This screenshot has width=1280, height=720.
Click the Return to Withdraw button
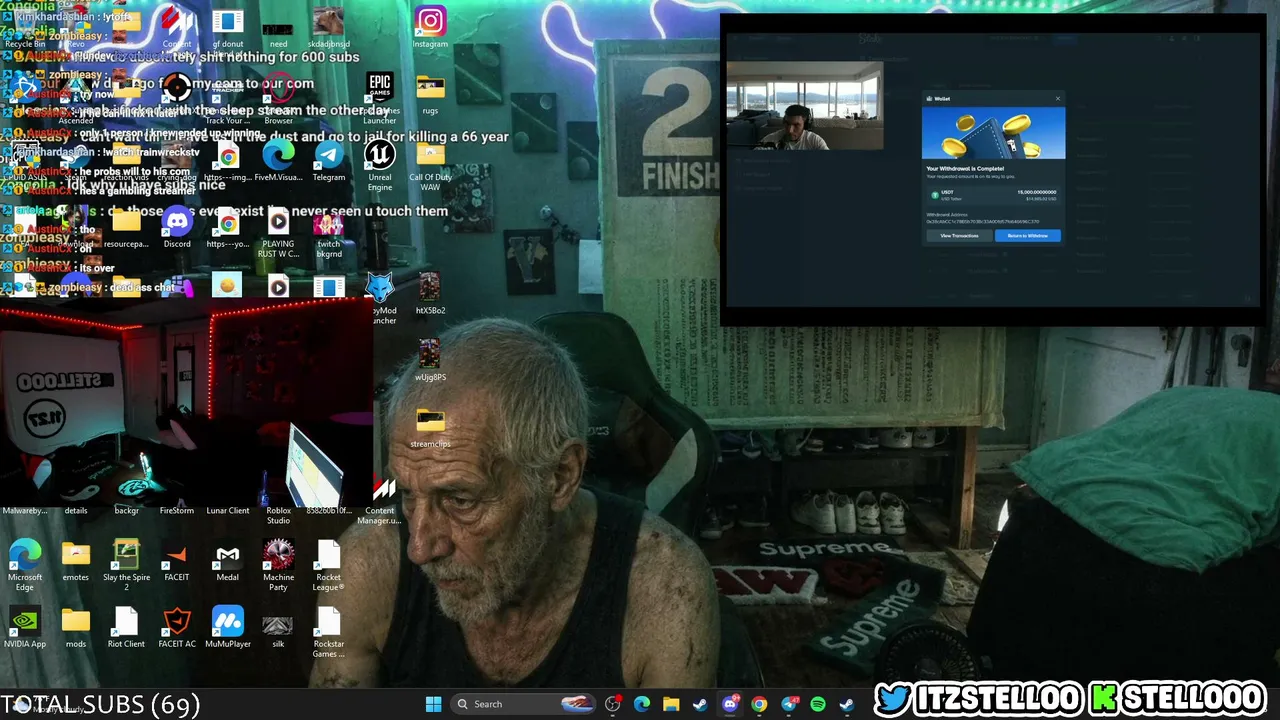tap(1027, 236)
